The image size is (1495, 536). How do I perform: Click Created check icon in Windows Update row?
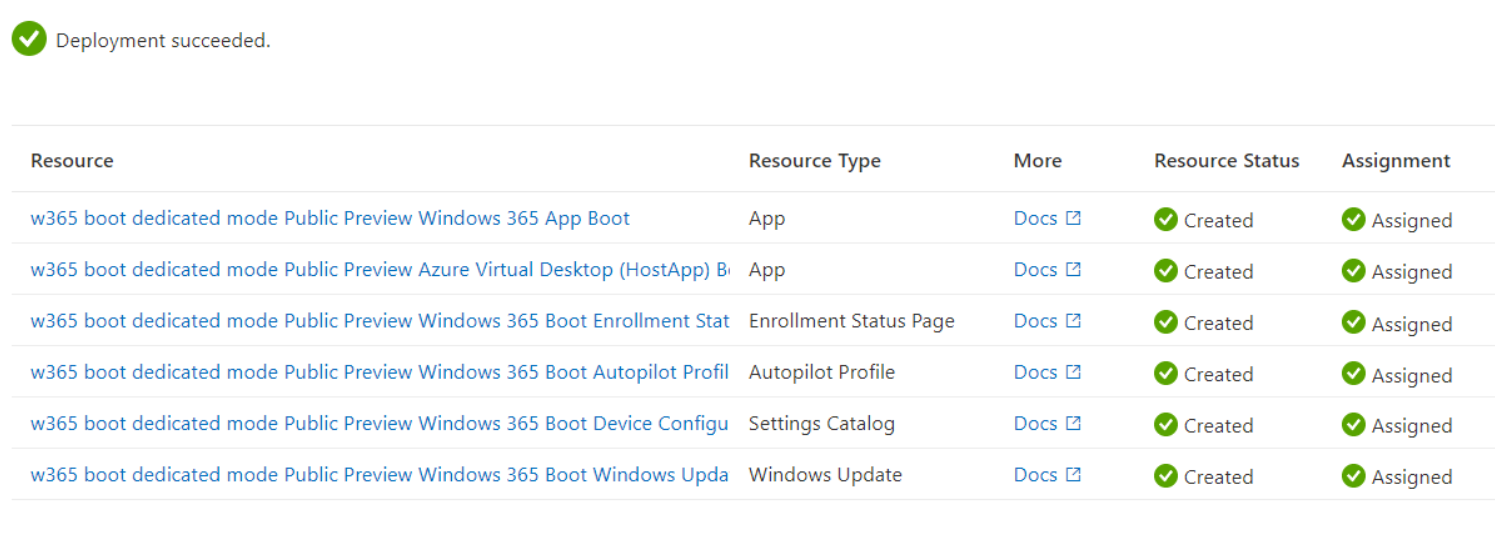(x=1166, y=476)
